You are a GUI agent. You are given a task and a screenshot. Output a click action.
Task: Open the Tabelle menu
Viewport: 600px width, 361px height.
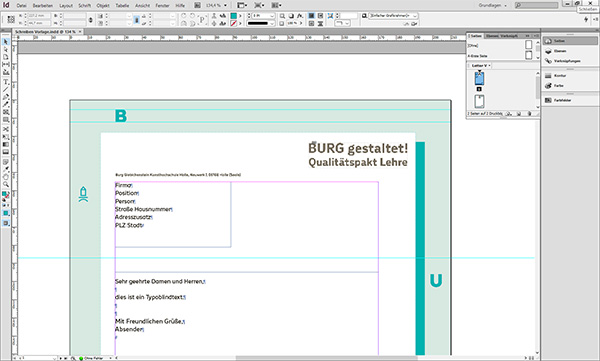(122, 6)
